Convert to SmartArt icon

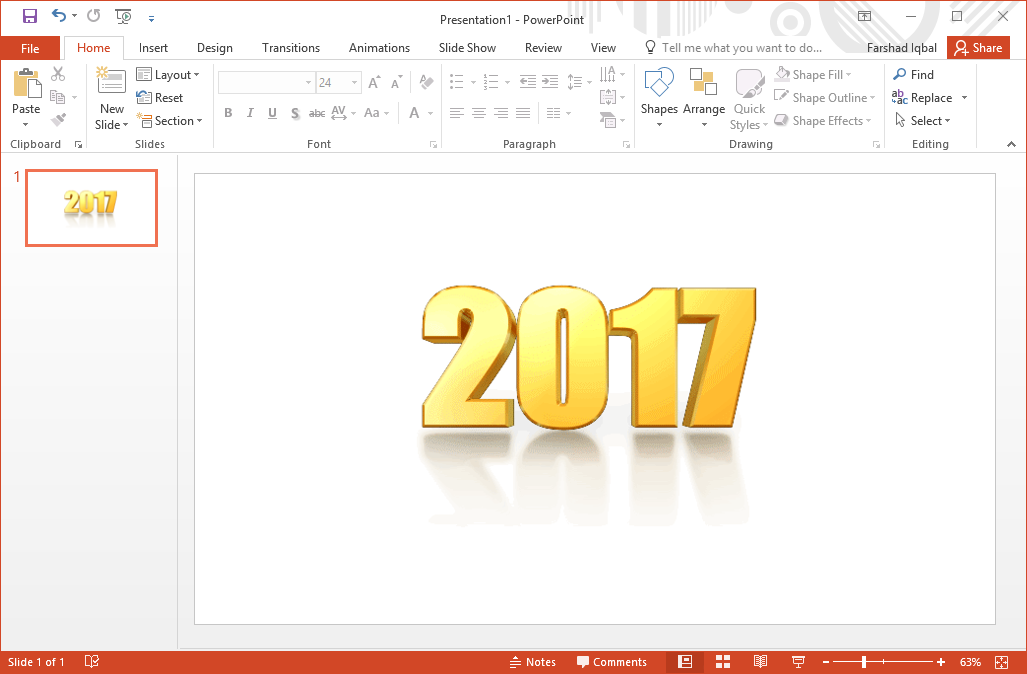pos(608,120)
